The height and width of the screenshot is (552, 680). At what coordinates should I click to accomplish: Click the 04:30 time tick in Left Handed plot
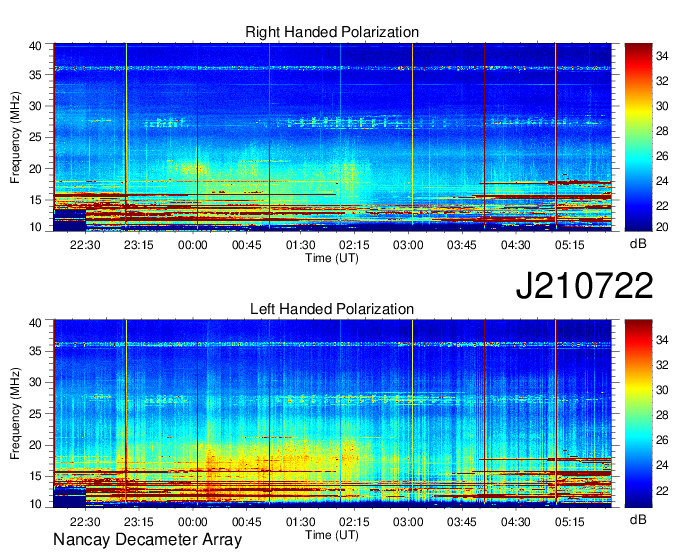516,522
